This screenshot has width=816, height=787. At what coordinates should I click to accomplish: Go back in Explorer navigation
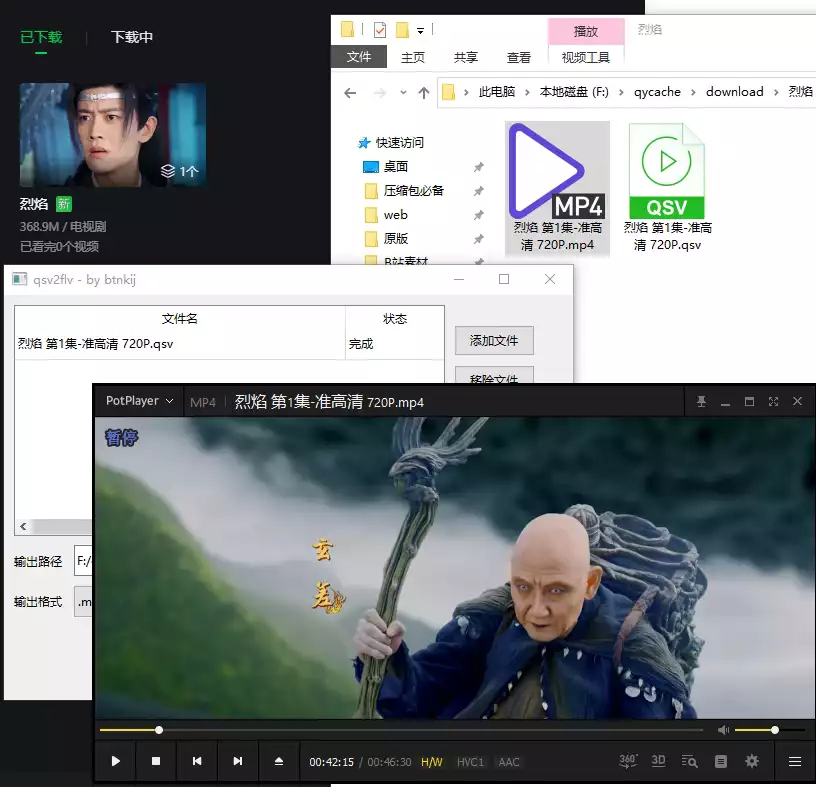point(350,93)
